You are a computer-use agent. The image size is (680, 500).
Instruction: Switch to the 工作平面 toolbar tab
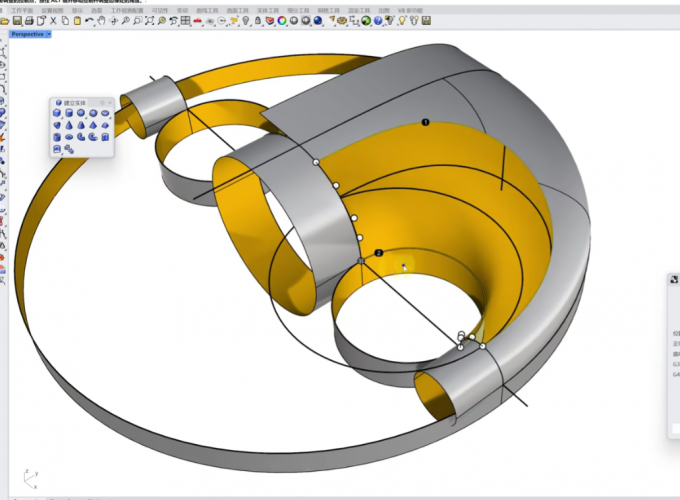[x=22, y=10]
